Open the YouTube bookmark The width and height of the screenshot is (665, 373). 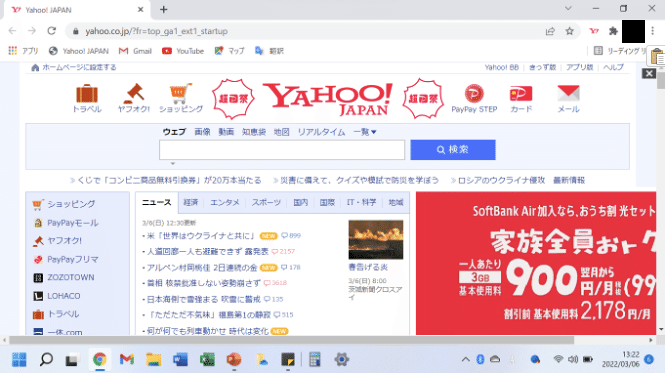pyautogui.click(x=183, y=51)
